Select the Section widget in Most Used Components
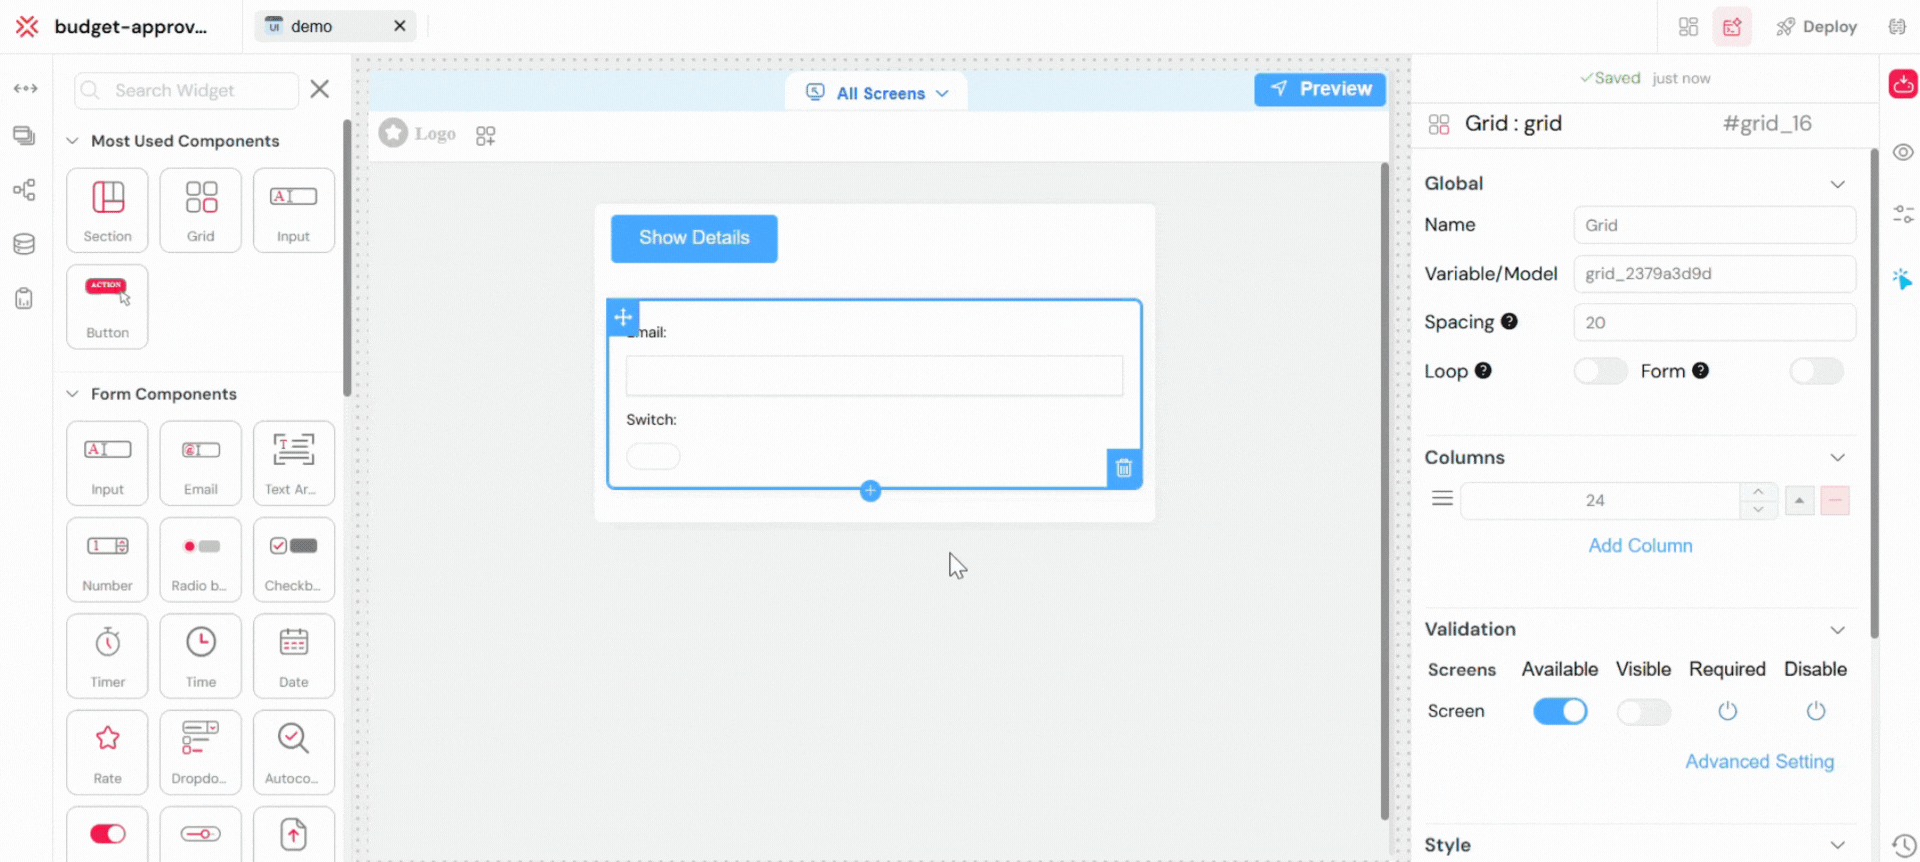The height and width of the screenshot is (862, 1920). click(107, 210)
